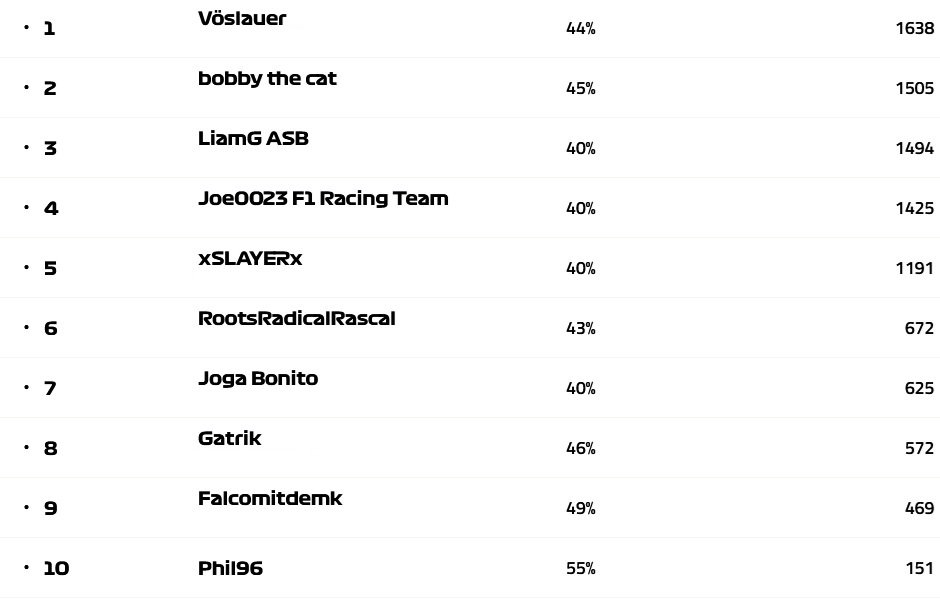Select the LiamG ASB team entry
This screenshot has height=601, width=940.
[x=253, y=139]
